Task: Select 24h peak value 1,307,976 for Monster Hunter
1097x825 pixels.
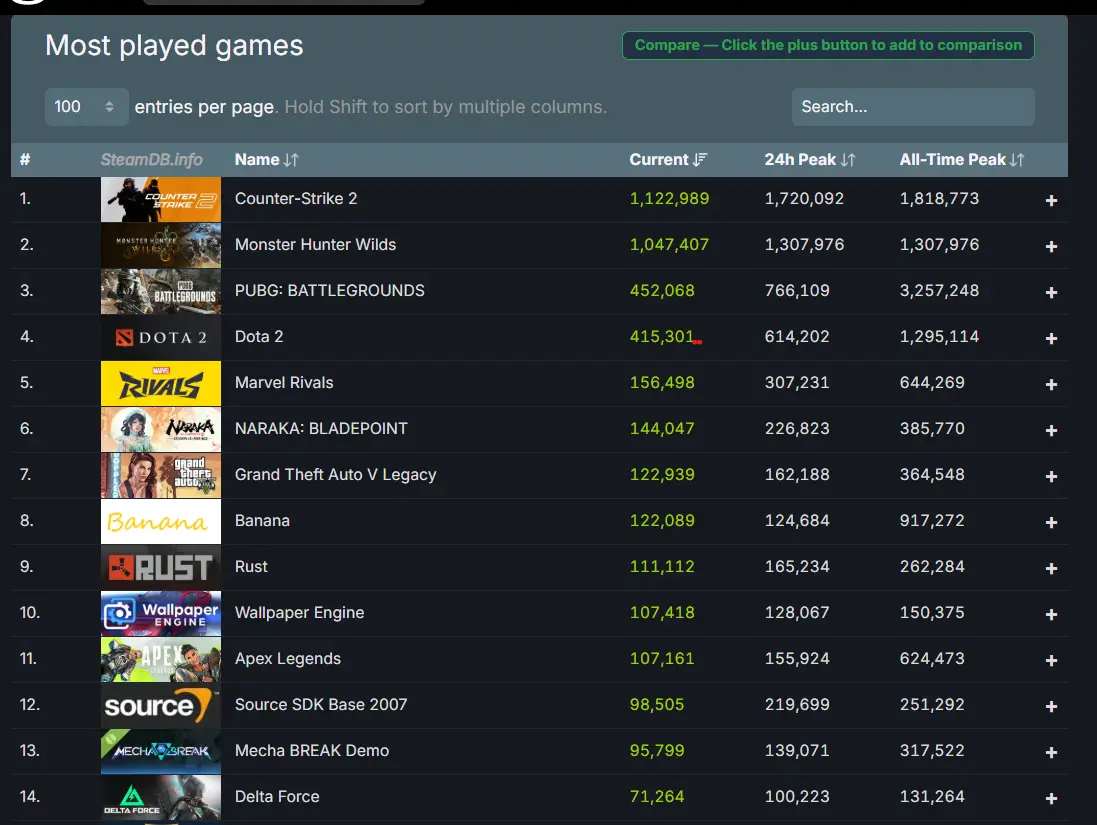Action: click(805, 245)
